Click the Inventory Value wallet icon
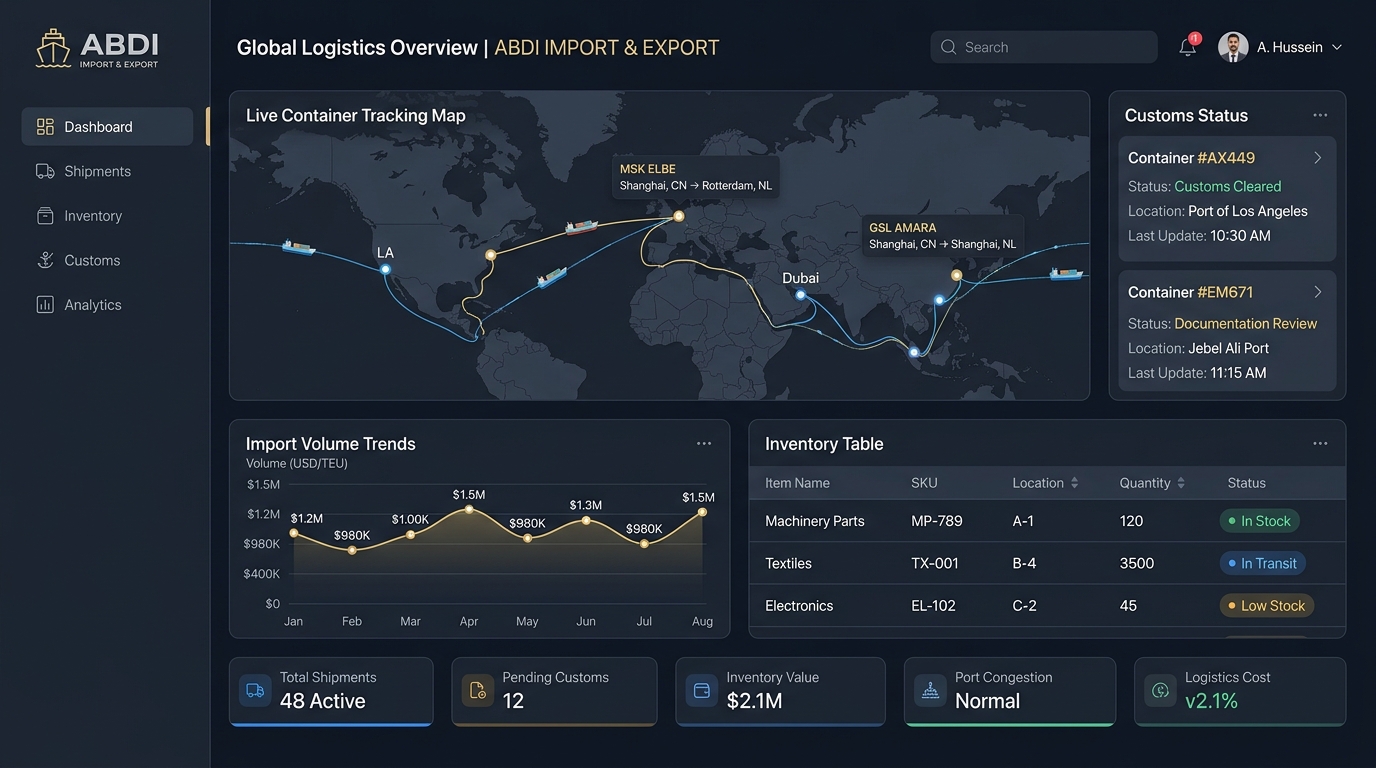The height and width of the screenshot is (768, 1376). (702, 690)
